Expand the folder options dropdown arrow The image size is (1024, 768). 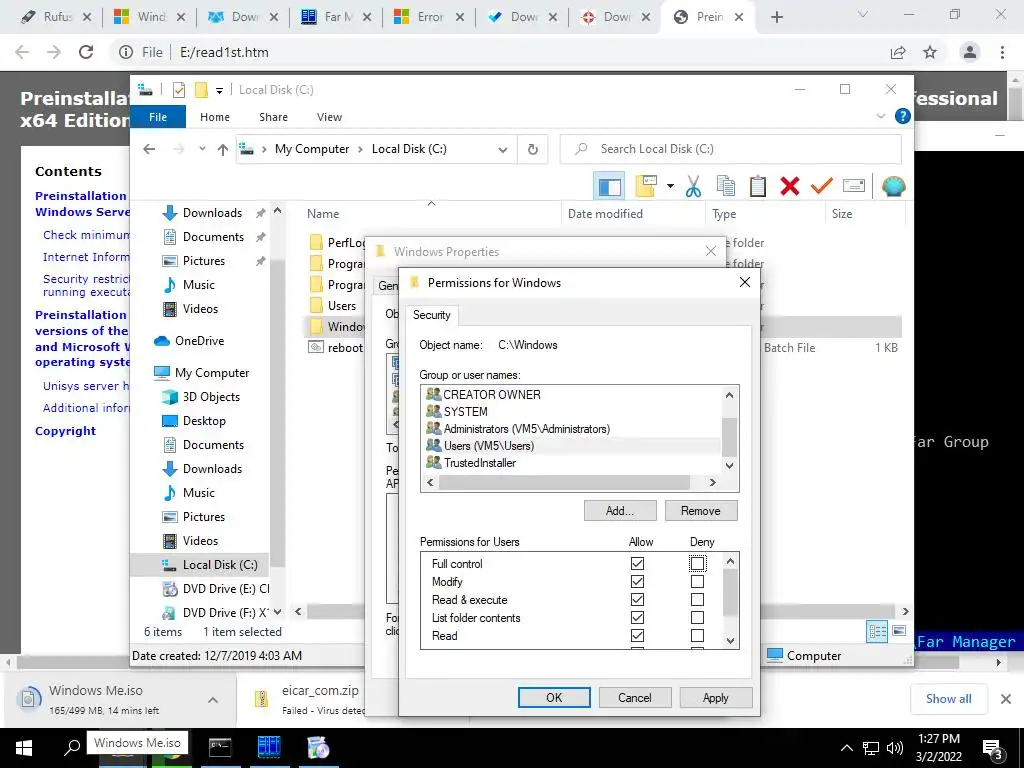(670, 187)
